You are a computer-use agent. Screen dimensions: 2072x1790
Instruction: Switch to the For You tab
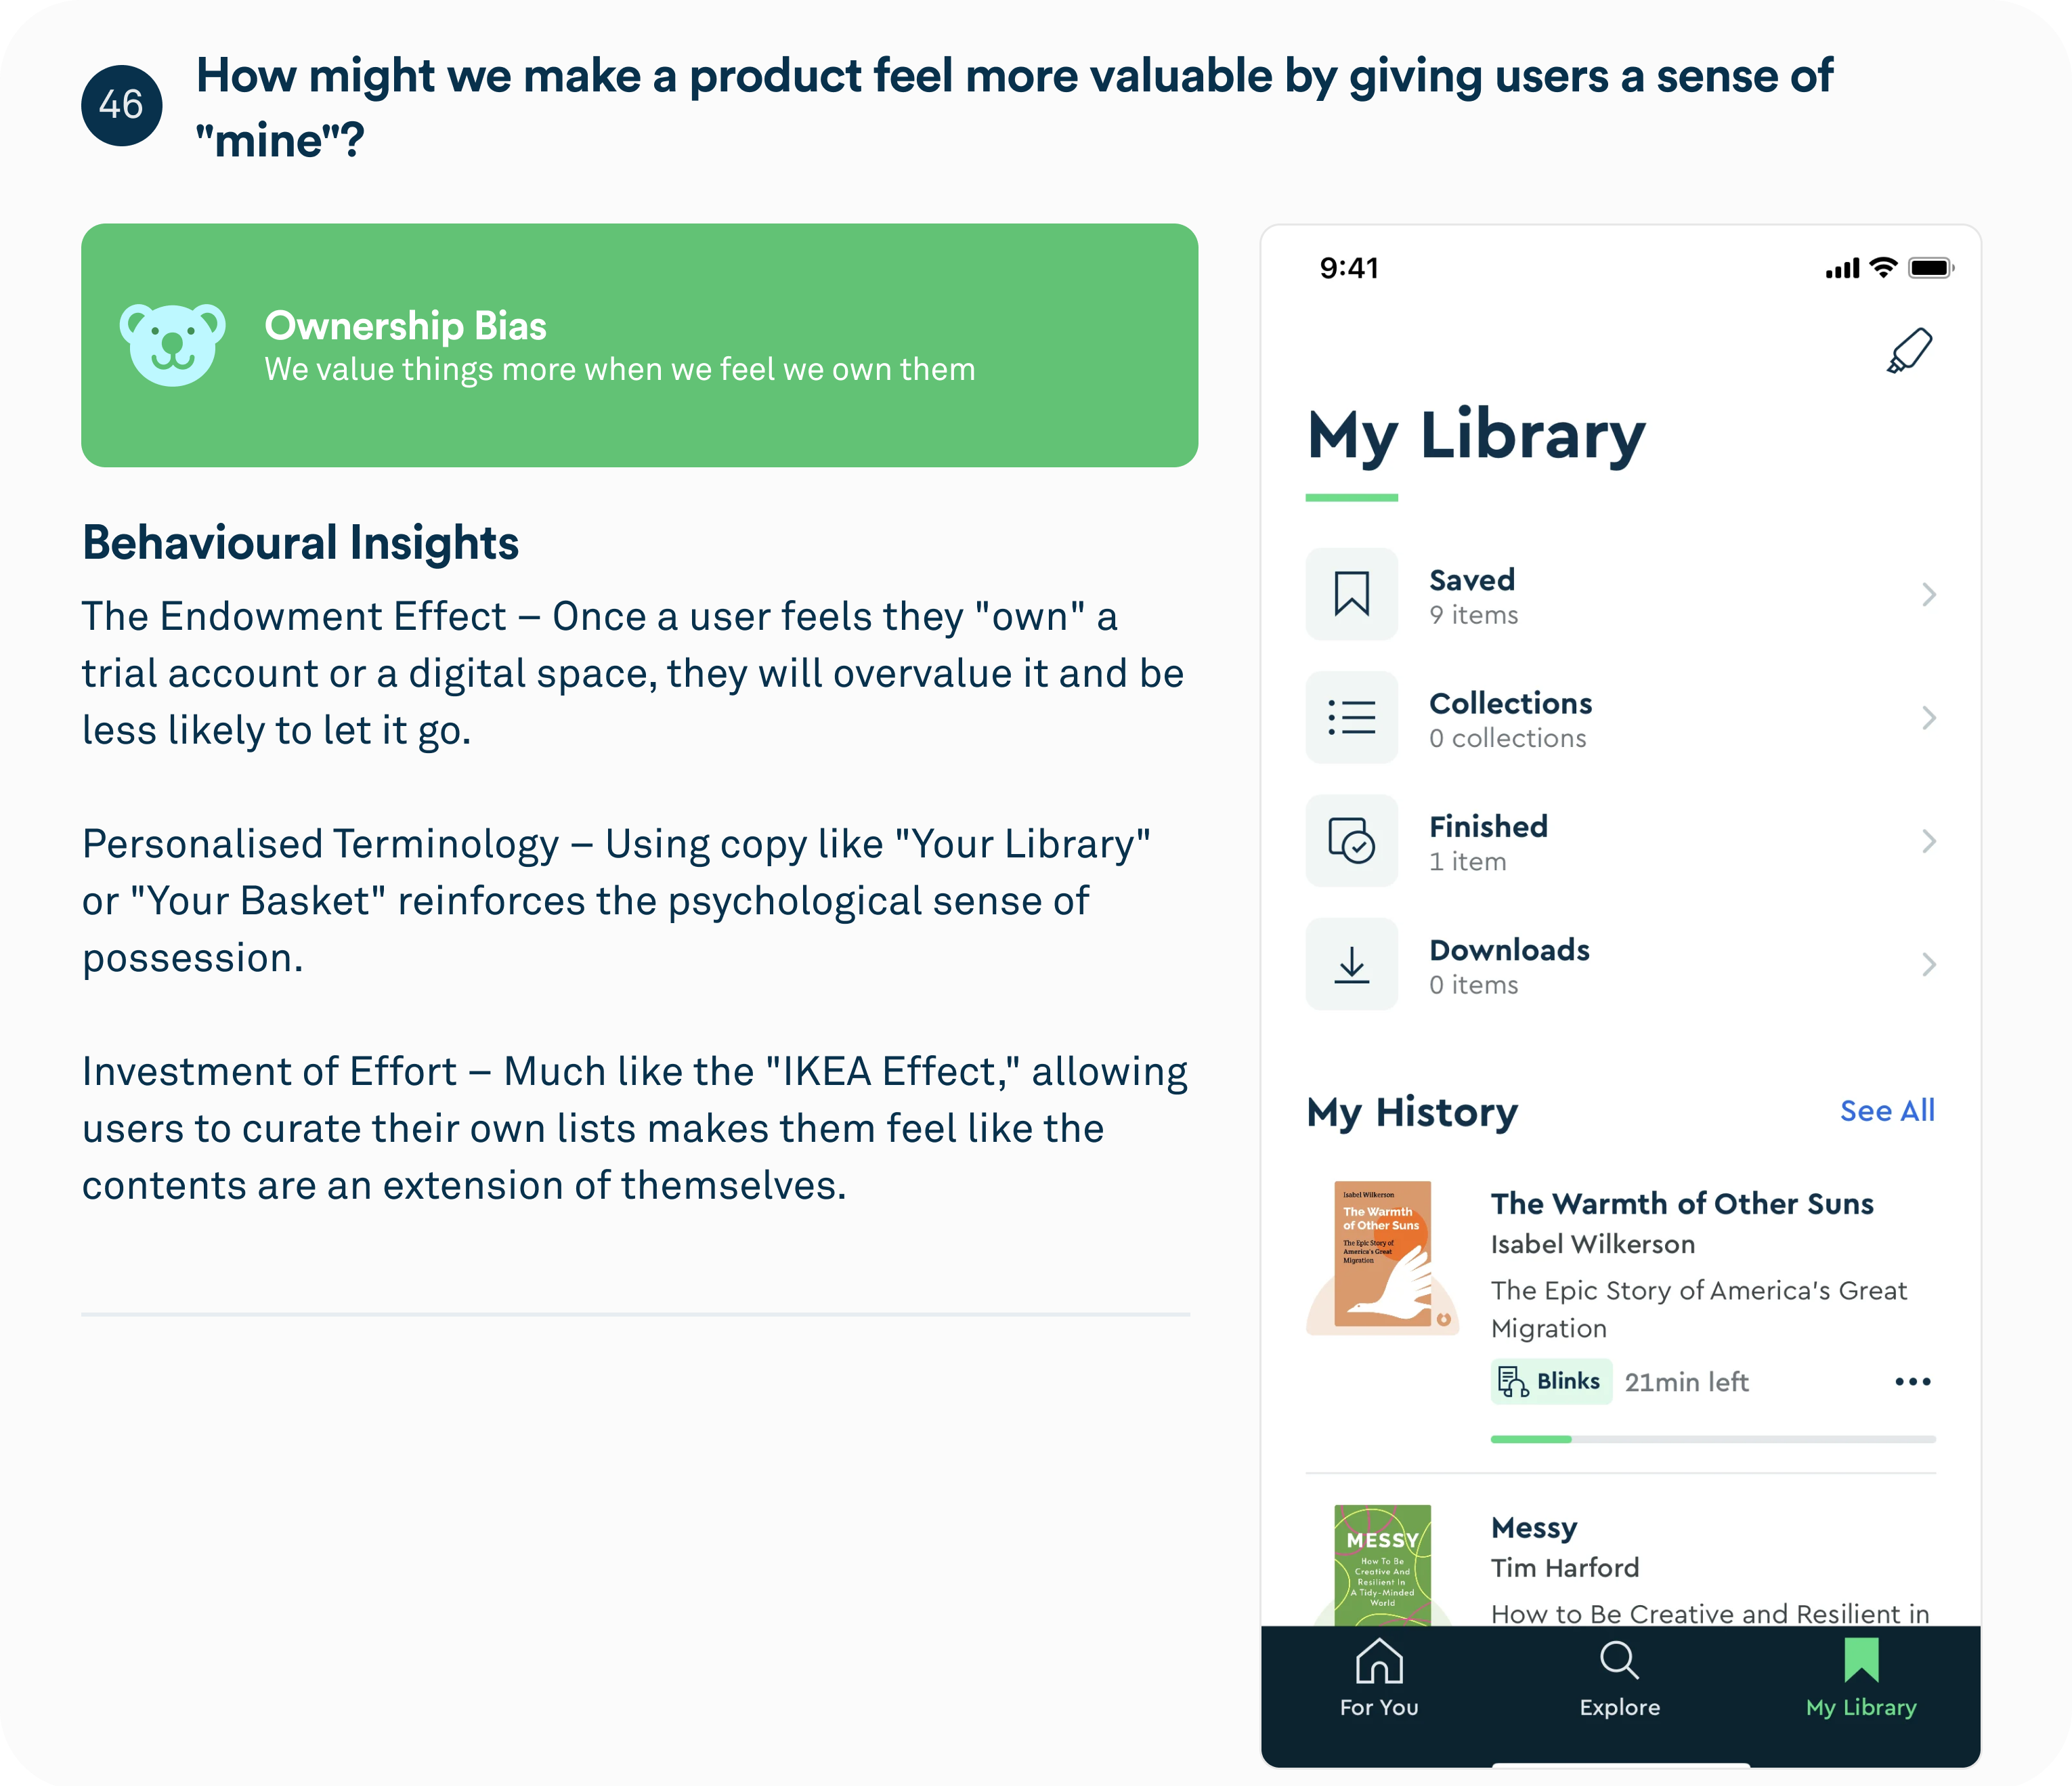pos(1379,1679)
